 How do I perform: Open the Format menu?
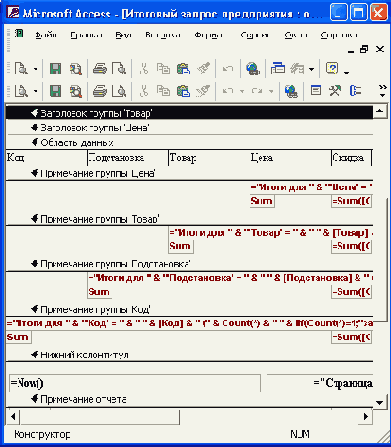tap(208, 35)
